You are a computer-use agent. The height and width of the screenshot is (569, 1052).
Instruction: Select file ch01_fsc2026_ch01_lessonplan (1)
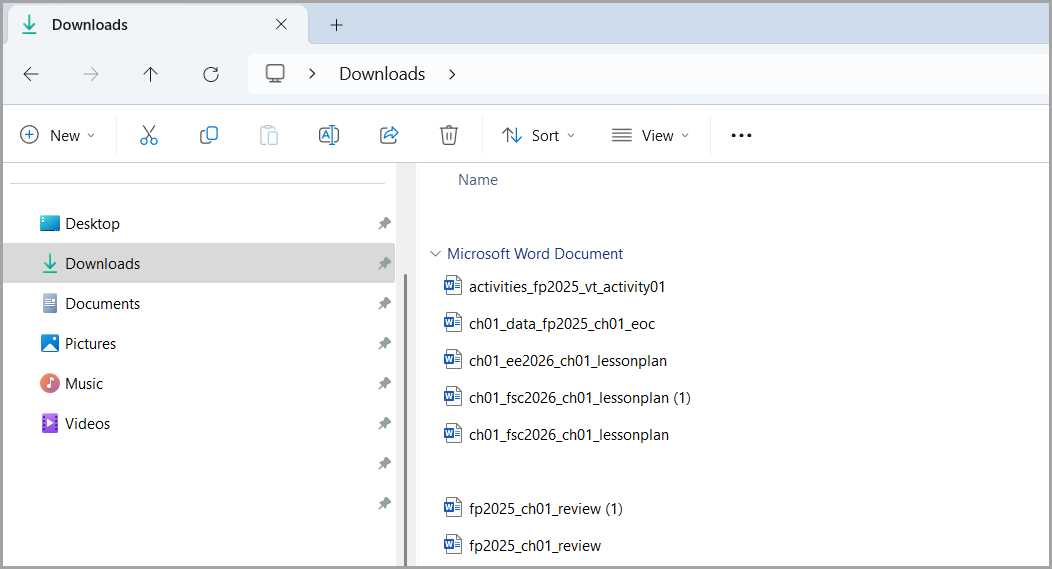pos(580,398)
